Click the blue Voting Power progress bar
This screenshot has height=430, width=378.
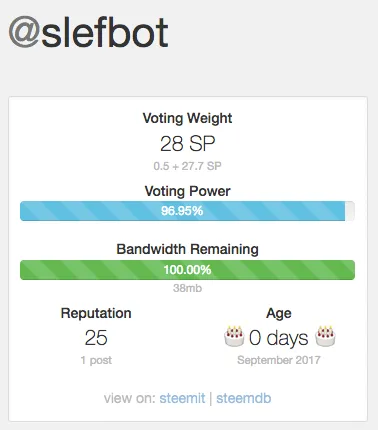(x=187, y=211)
